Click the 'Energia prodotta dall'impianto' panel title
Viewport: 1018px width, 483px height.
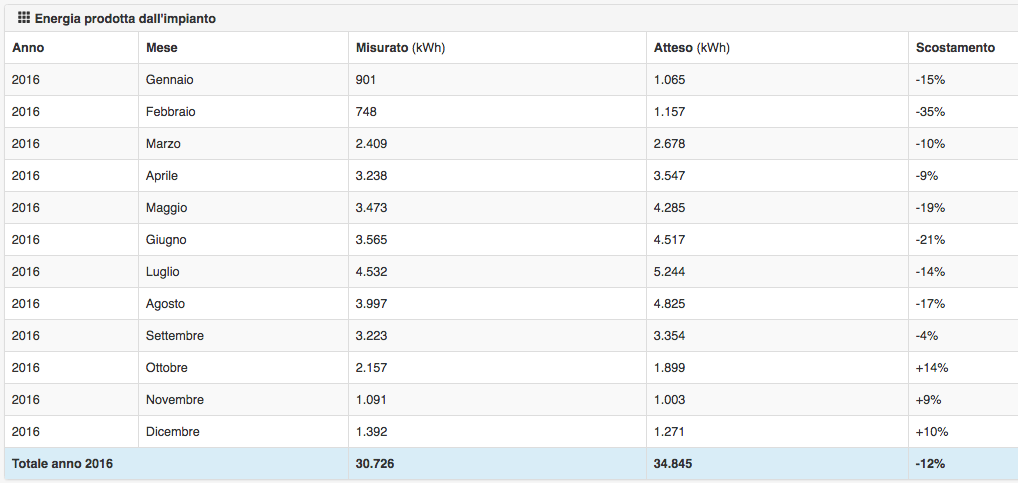coord(125,18)
